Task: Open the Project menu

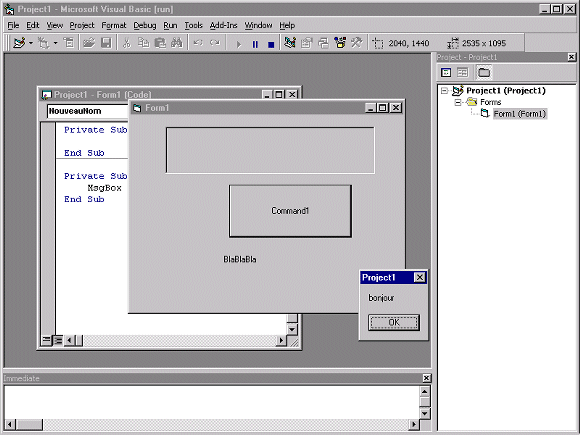Action: 82,25
